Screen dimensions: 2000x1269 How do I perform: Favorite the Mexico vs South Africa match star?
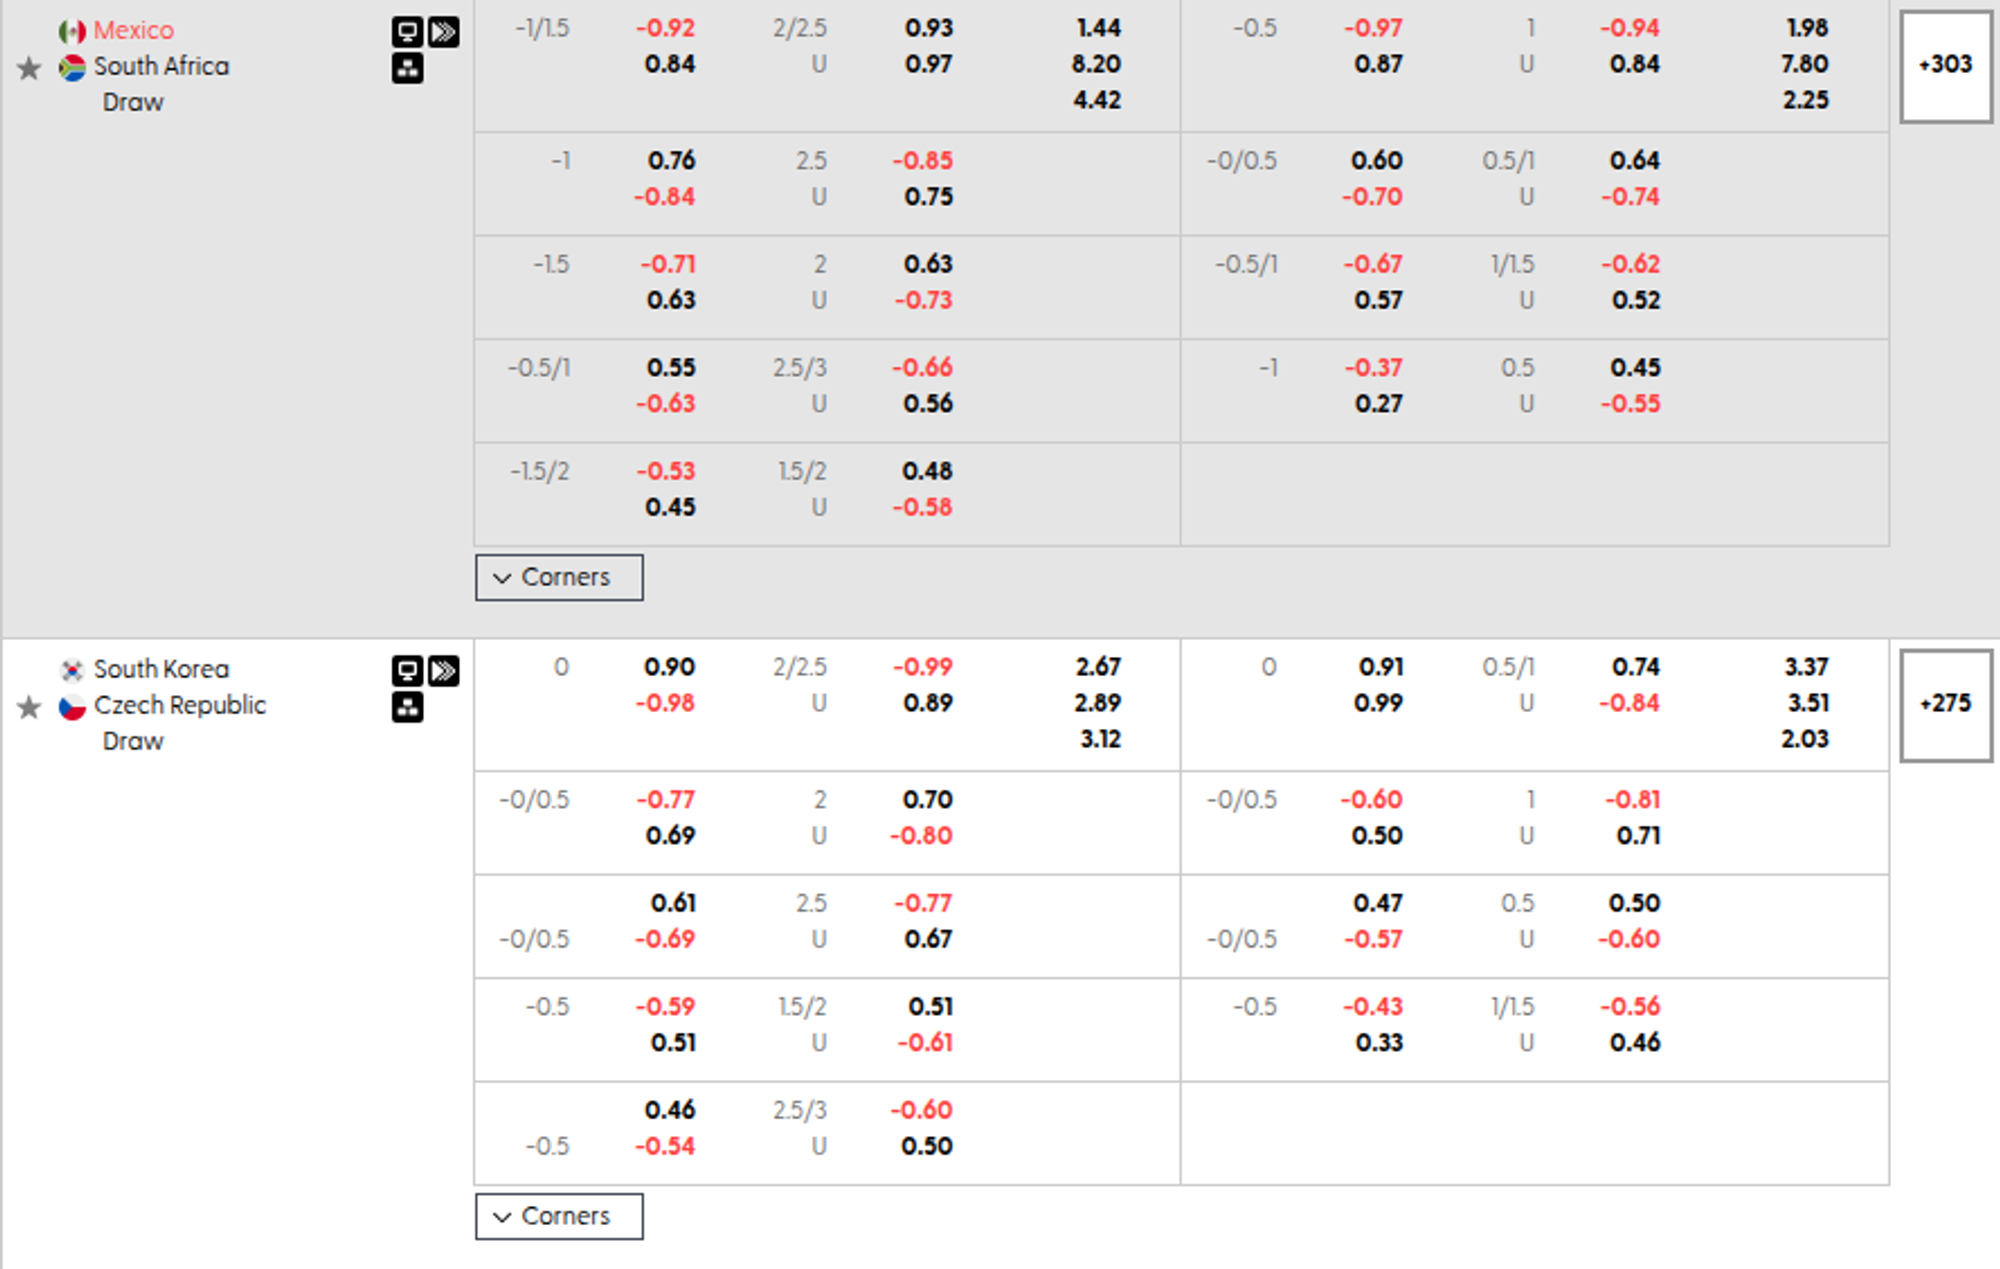pos(29,68)
